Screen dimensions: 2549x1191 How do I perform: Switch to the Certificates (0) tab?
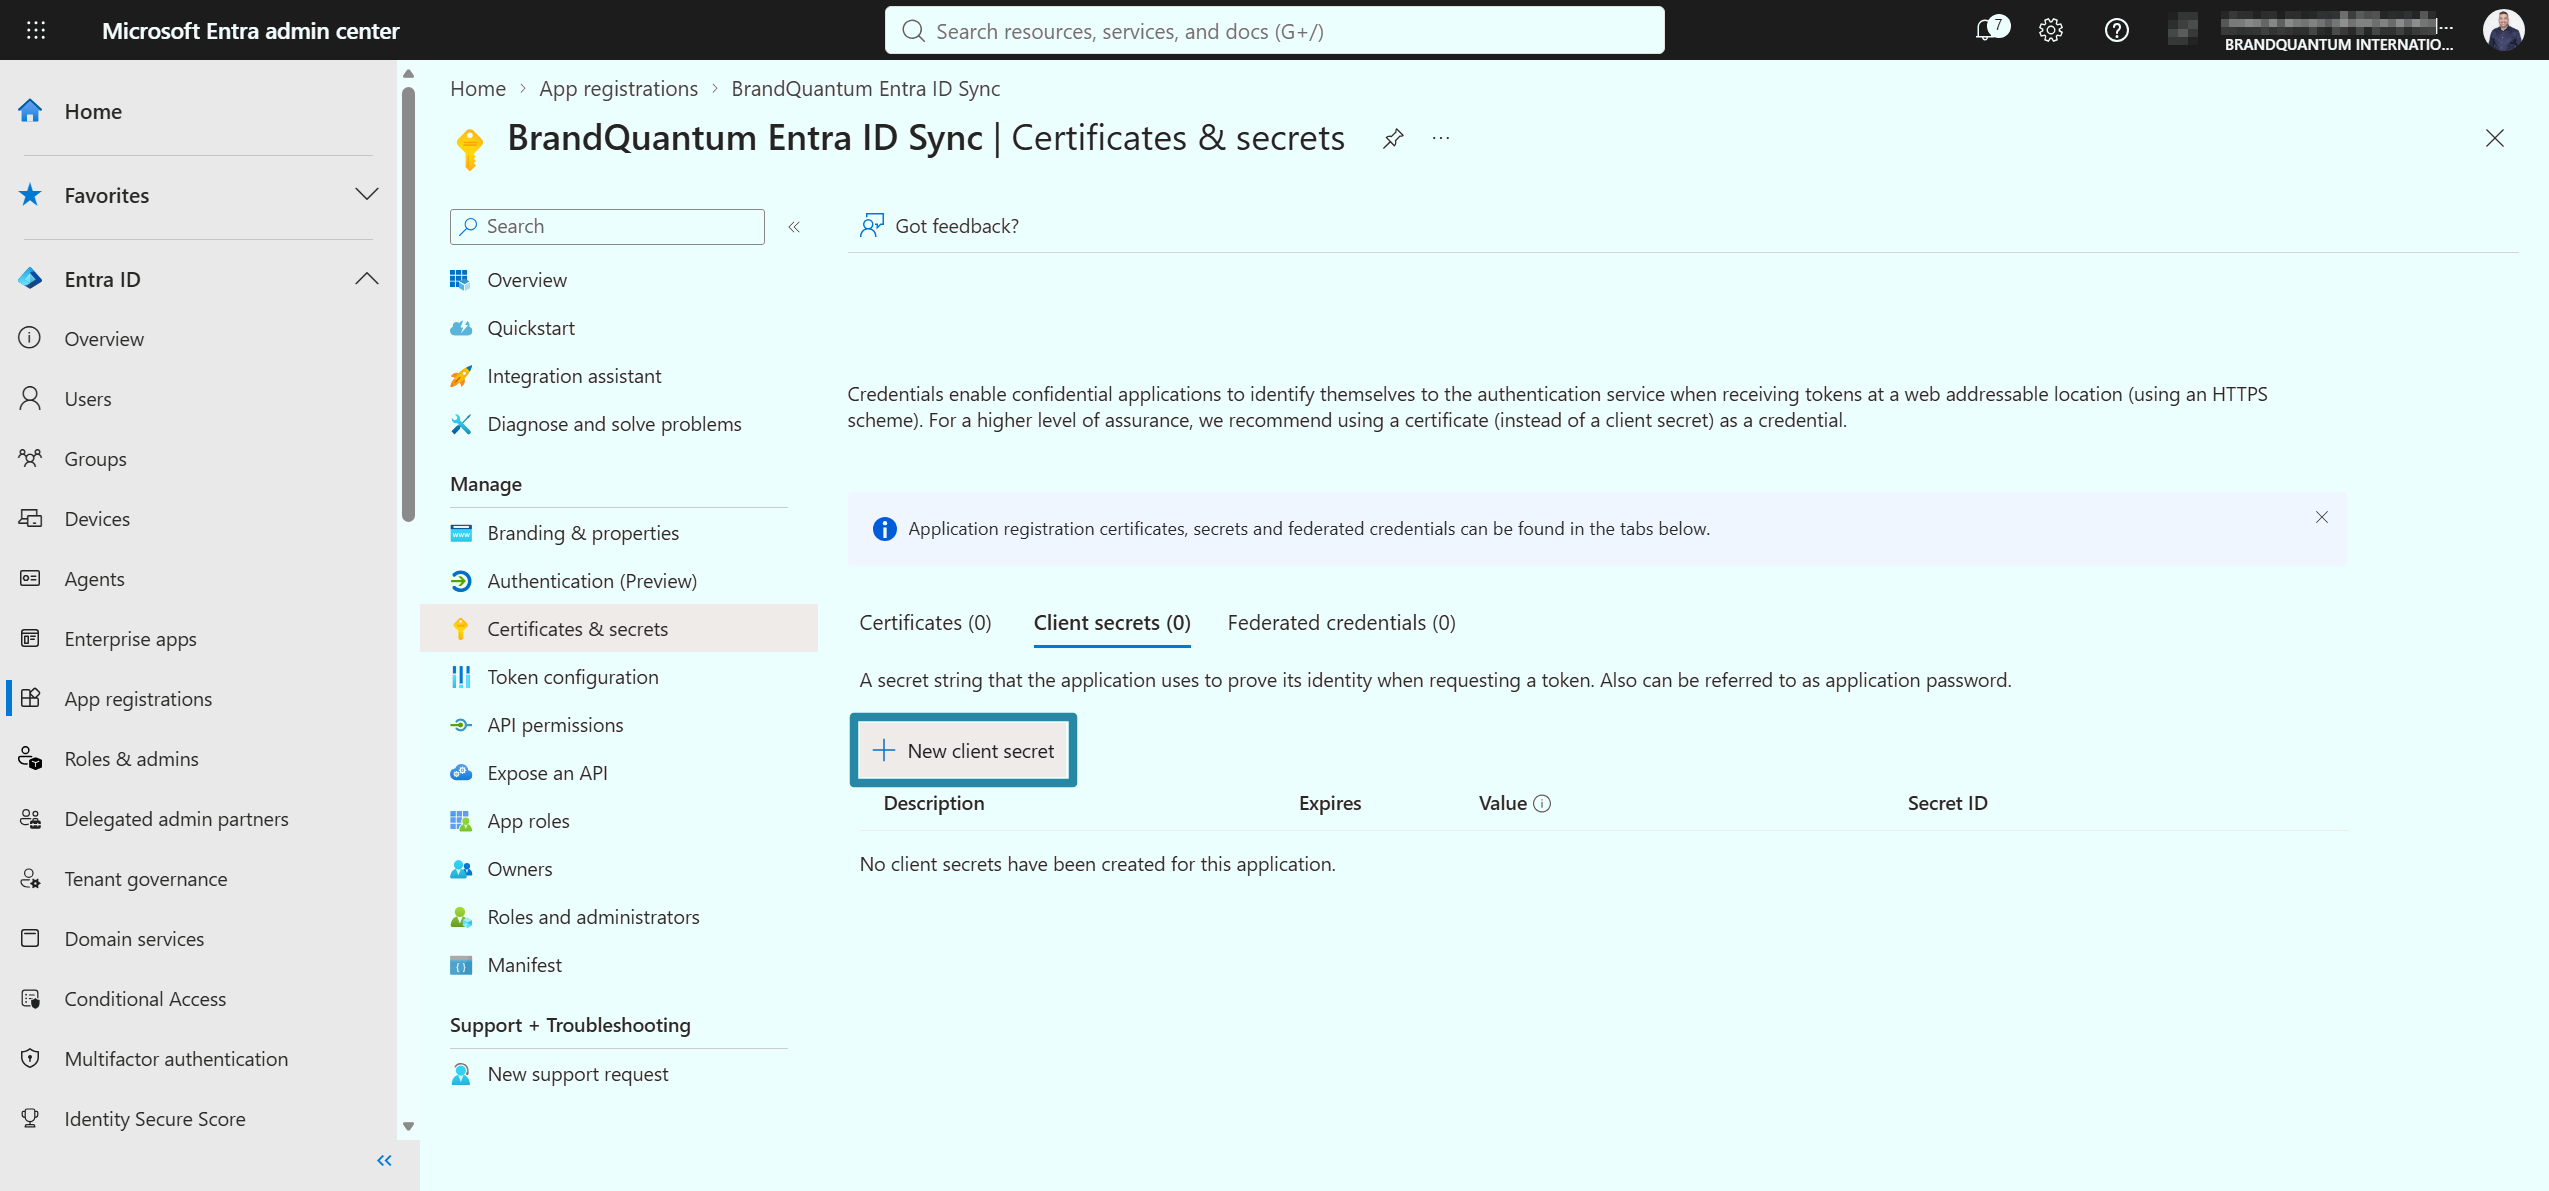[925, 623]
